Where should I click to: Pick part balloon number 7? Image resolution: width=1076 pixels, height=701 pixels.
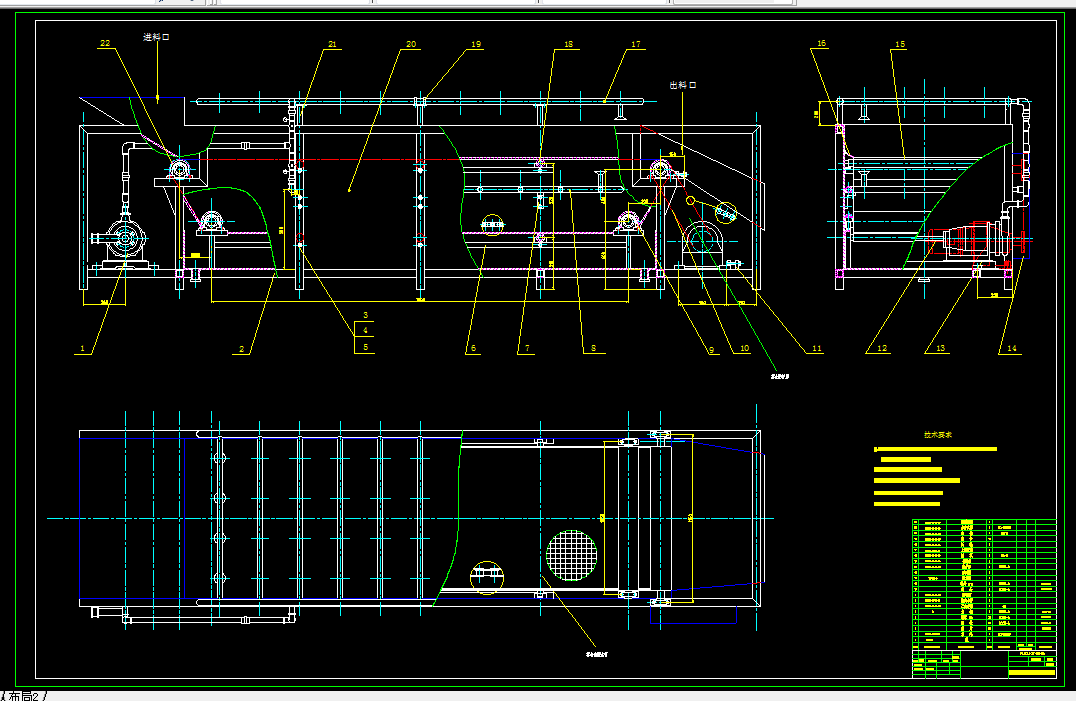(527, 348)
